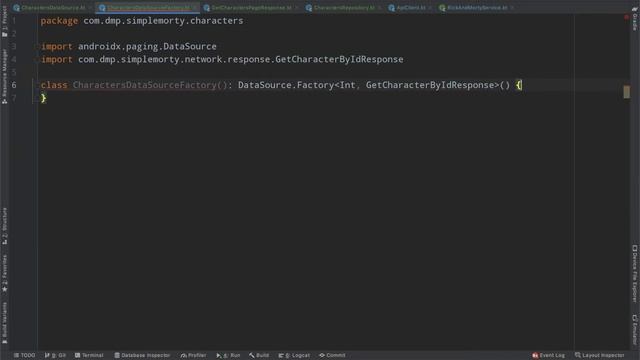Place cursor on the package keyword

[x=59, y=21]
